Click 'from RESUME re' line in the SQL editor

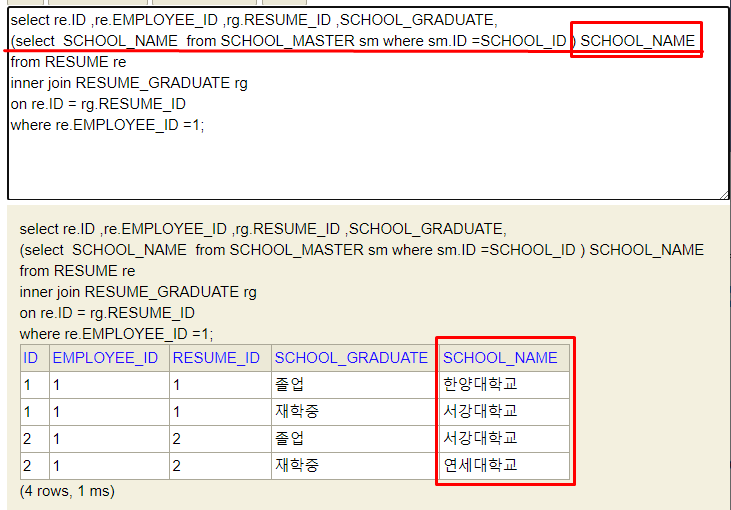pyautogui.click(x=69, y=62)
